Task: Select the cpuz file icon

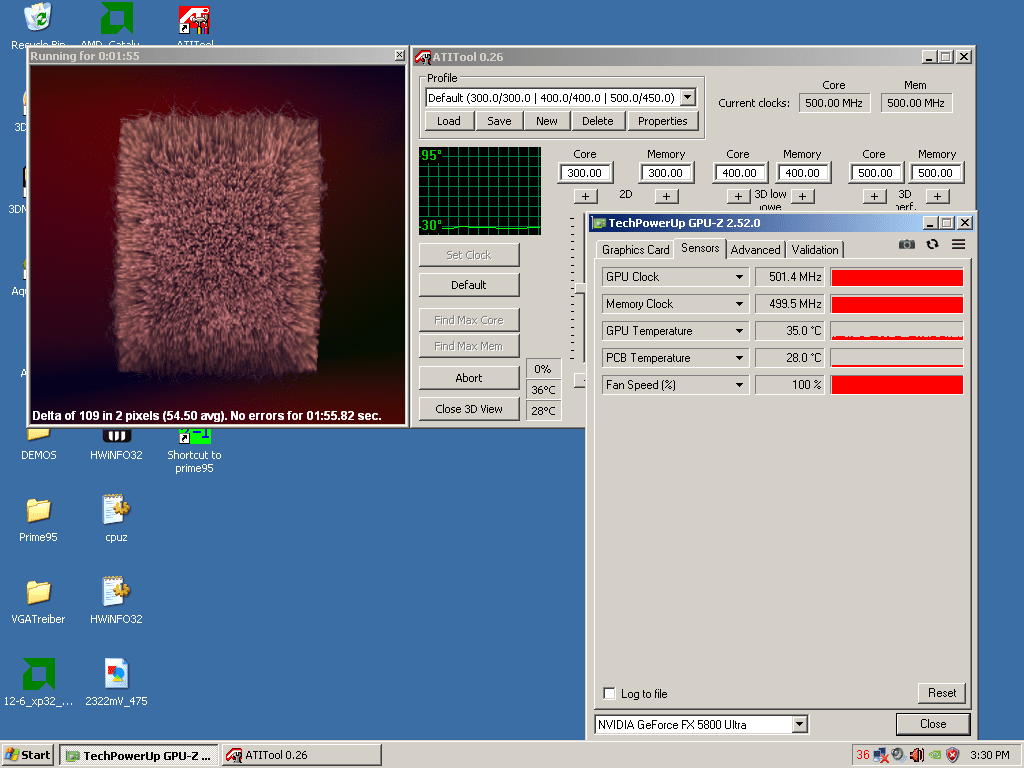Action: tap(116, 509)
